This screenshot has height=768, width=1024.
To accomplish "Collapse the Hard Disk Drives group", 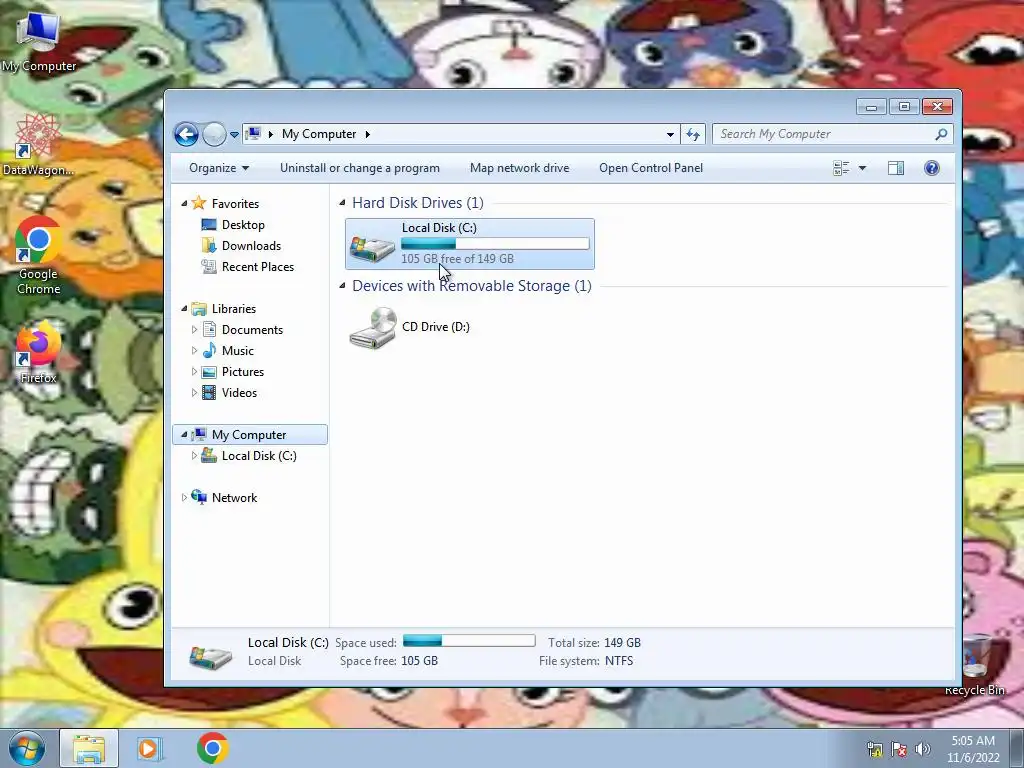I will pos(342,202).
